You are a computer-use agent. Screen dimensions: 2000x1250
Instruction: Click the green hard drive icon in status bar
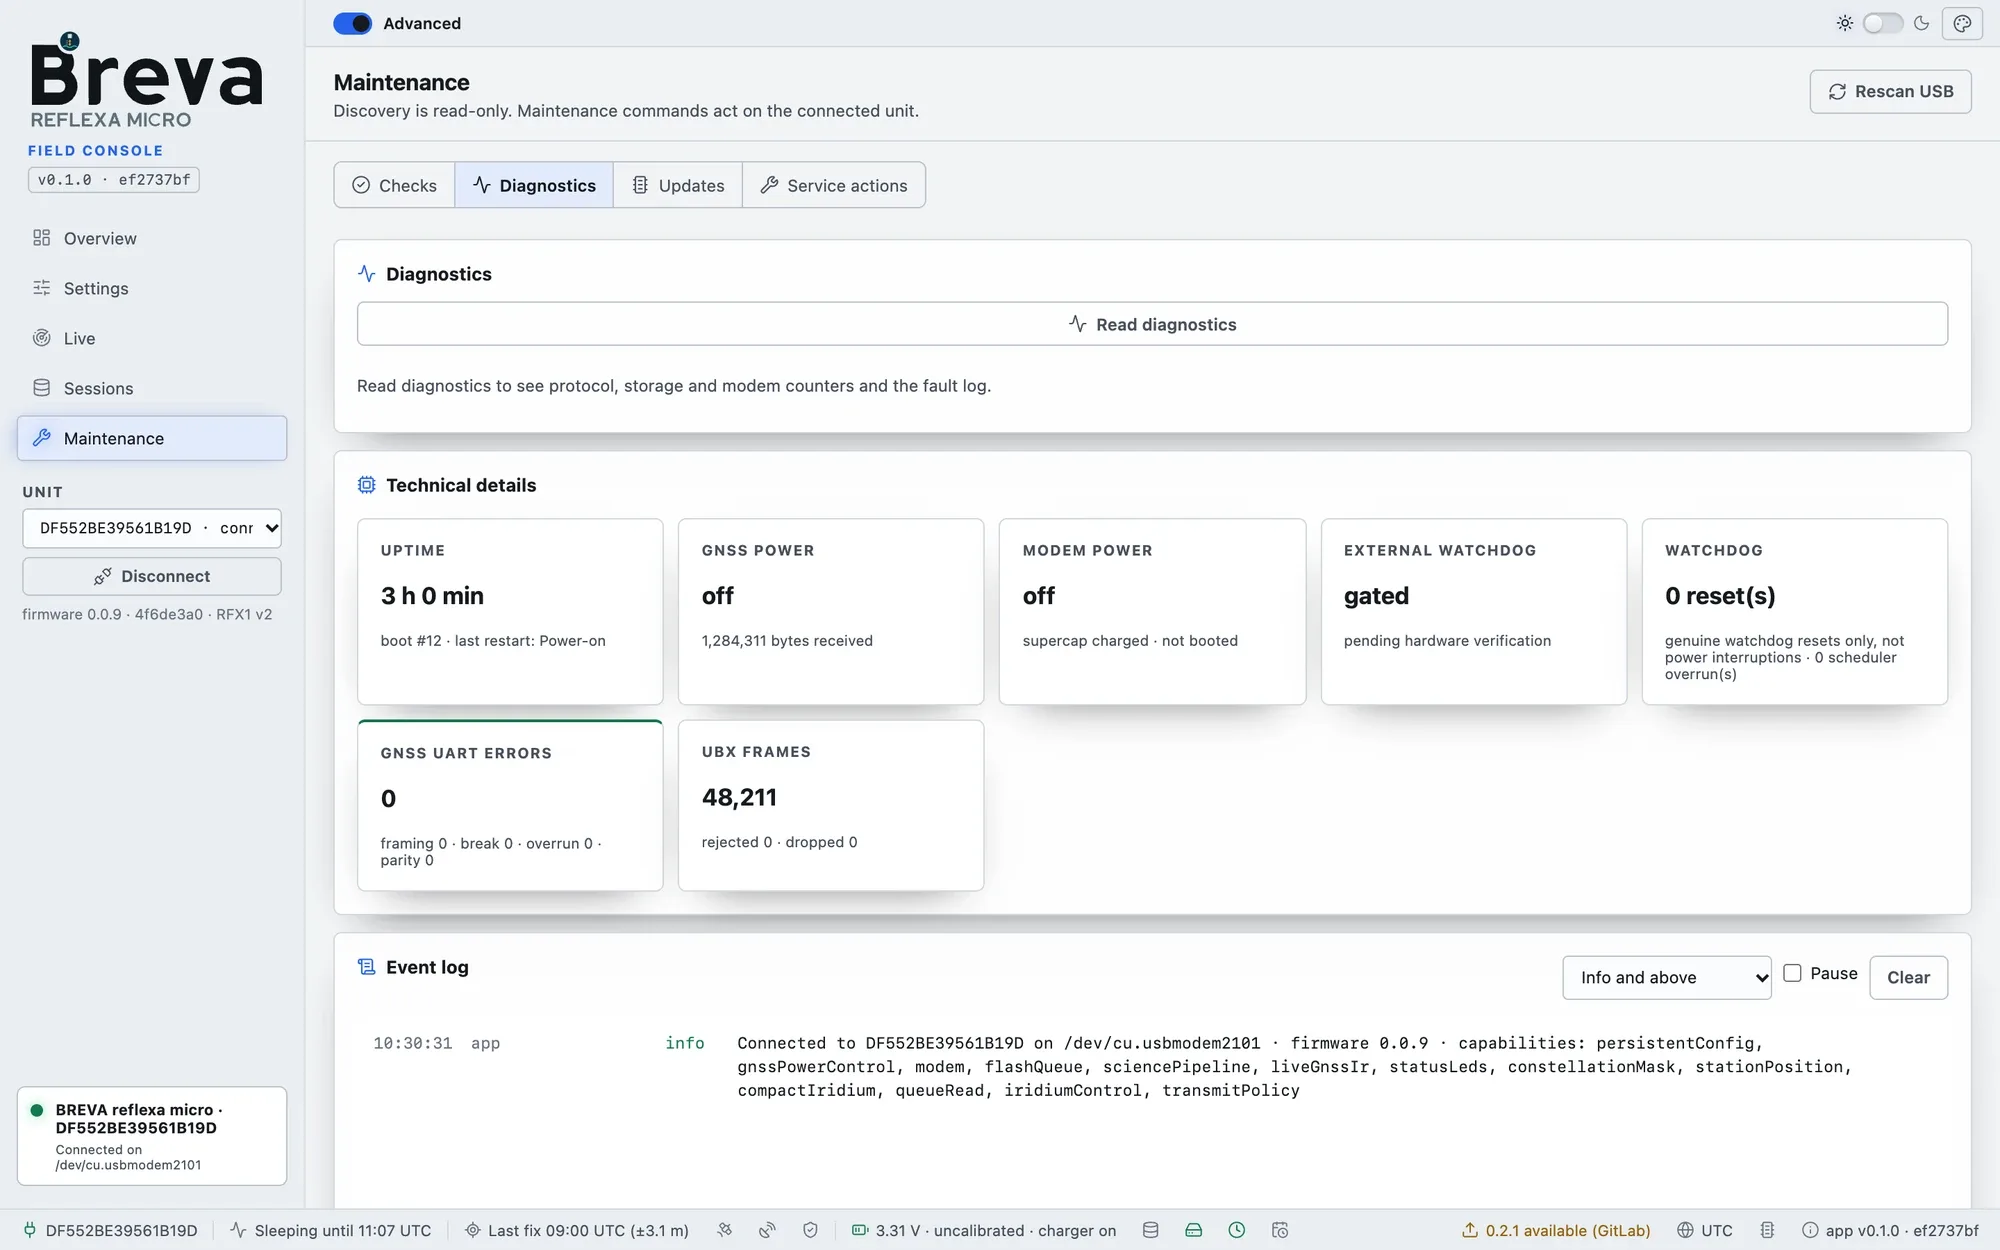click(1193, 1230)
